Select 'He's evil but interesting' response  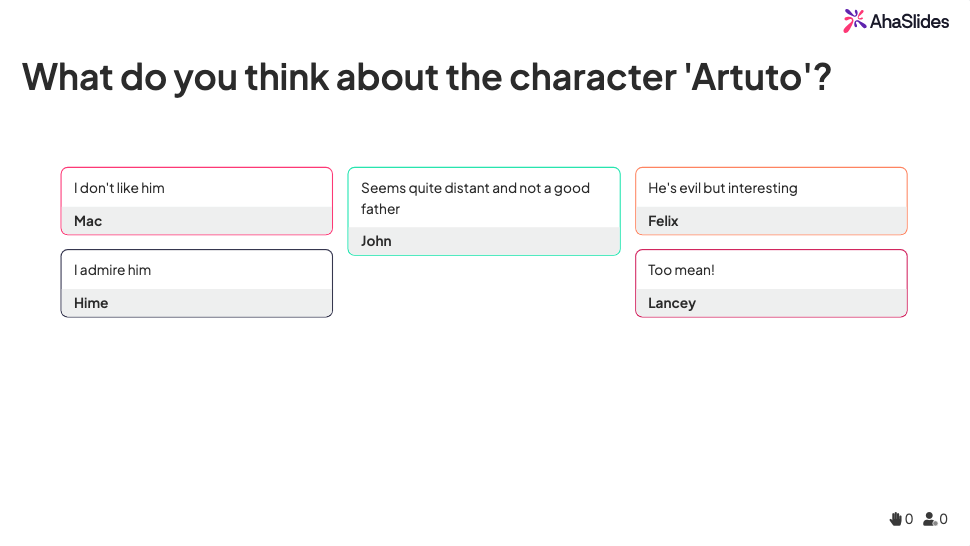tap(722, 188)
